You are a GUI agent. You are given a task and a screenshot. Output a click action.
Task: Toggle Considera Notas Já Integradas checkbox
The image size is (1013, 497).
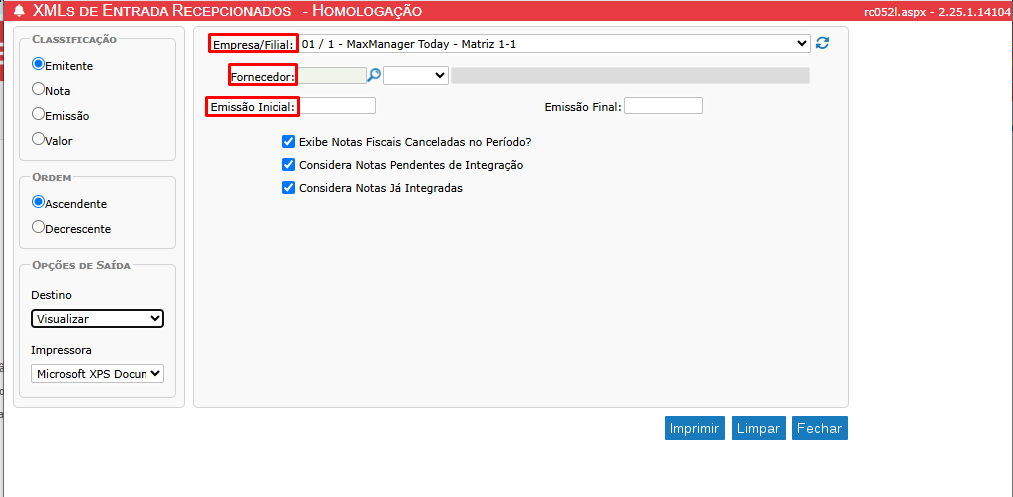[289, 187]
